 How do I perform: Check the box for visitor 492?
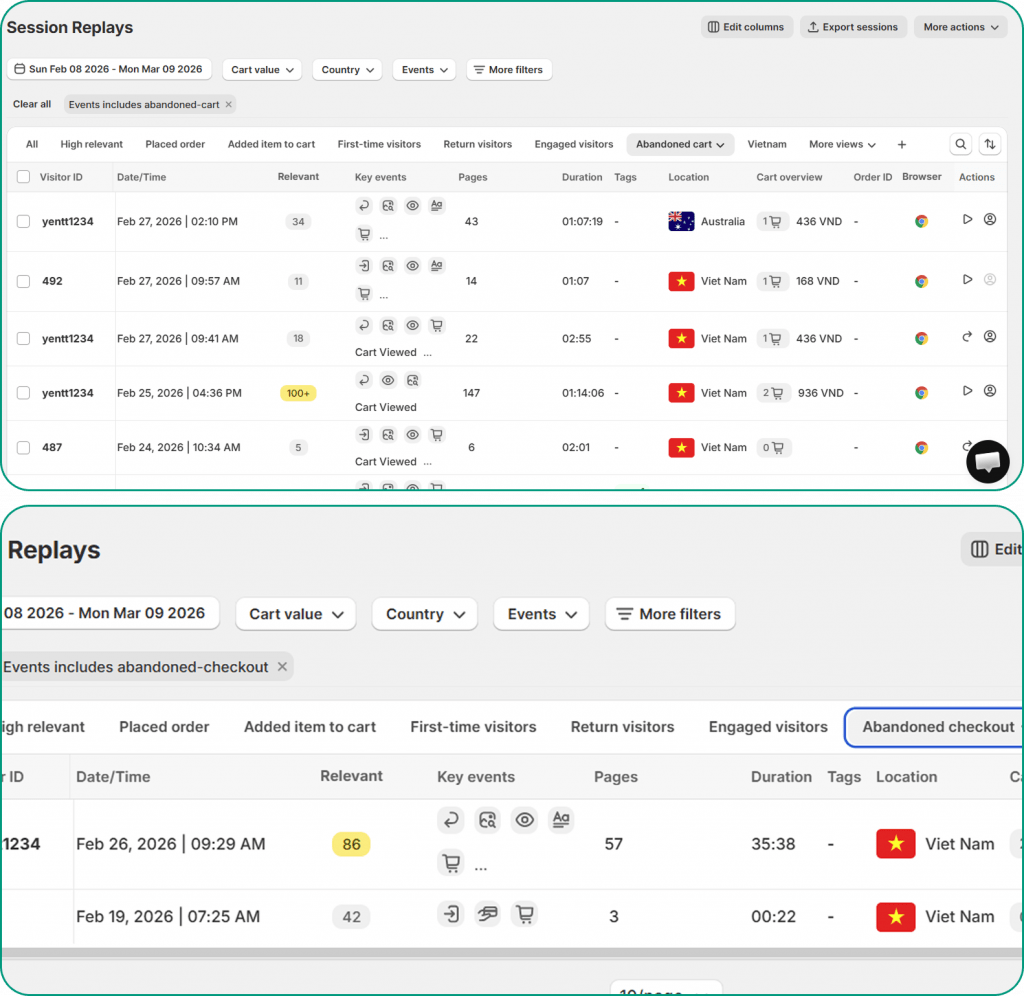point(23,282)
